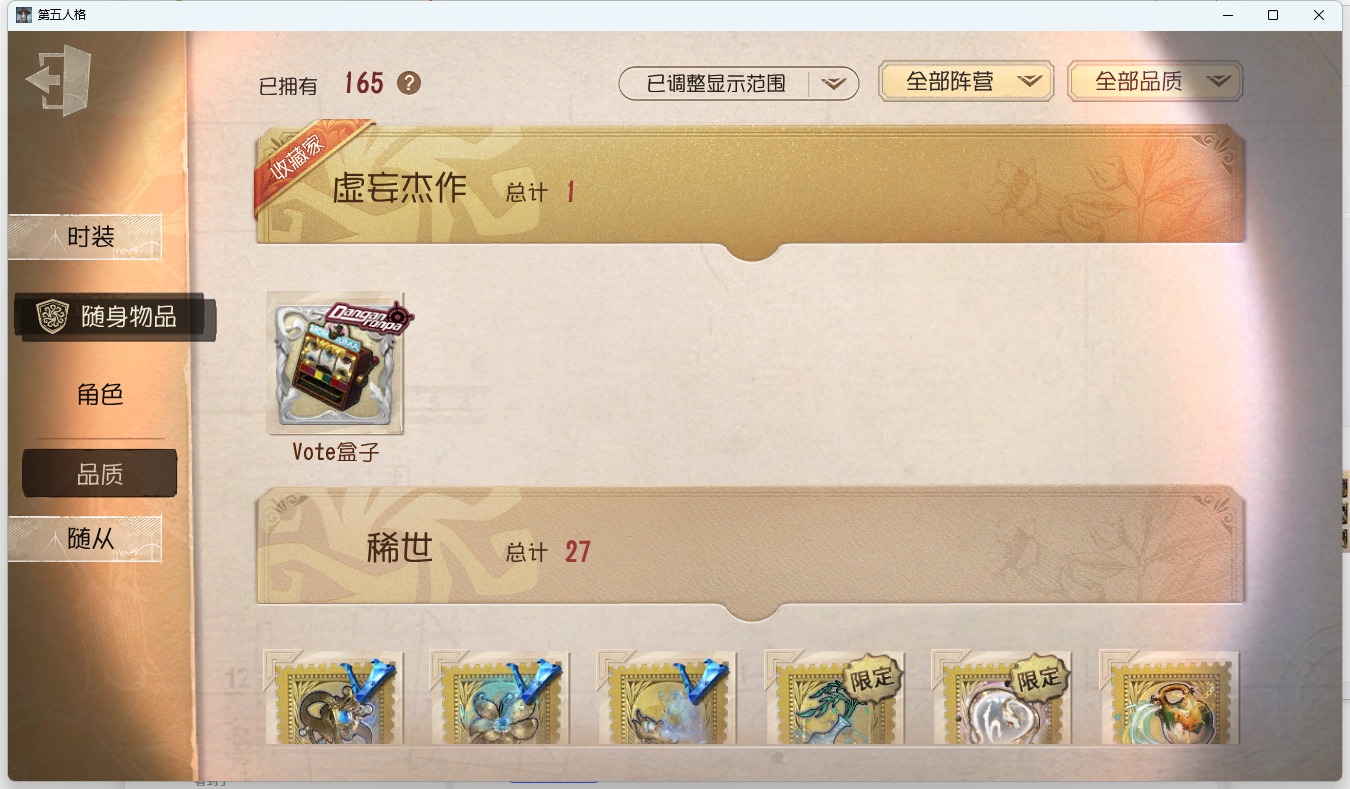
Task: Select the second 稀世 flower accessory
Action: [x=500, y=697]
